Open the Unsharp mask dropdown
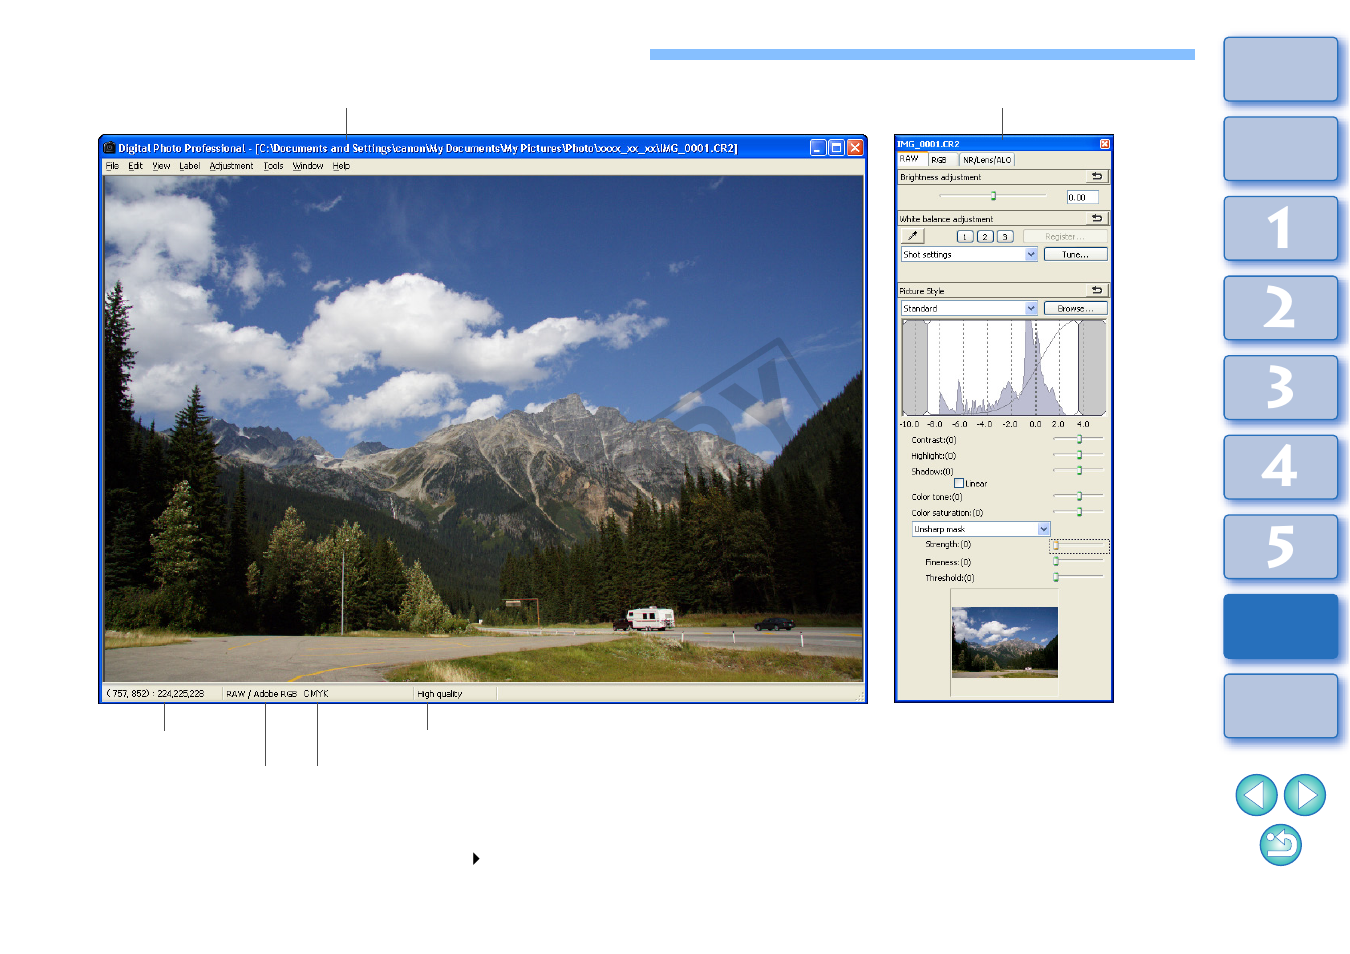Screen dimensions: 1350x954 1043,529
